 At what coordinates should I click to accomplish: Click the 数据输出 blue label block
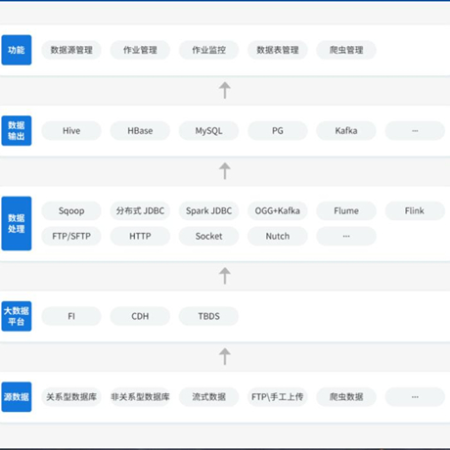(16, 131)
